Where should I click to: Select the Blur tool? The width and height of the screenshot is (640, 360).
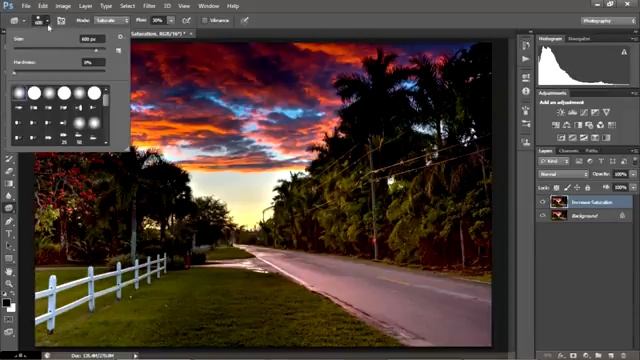coord(9,196)
